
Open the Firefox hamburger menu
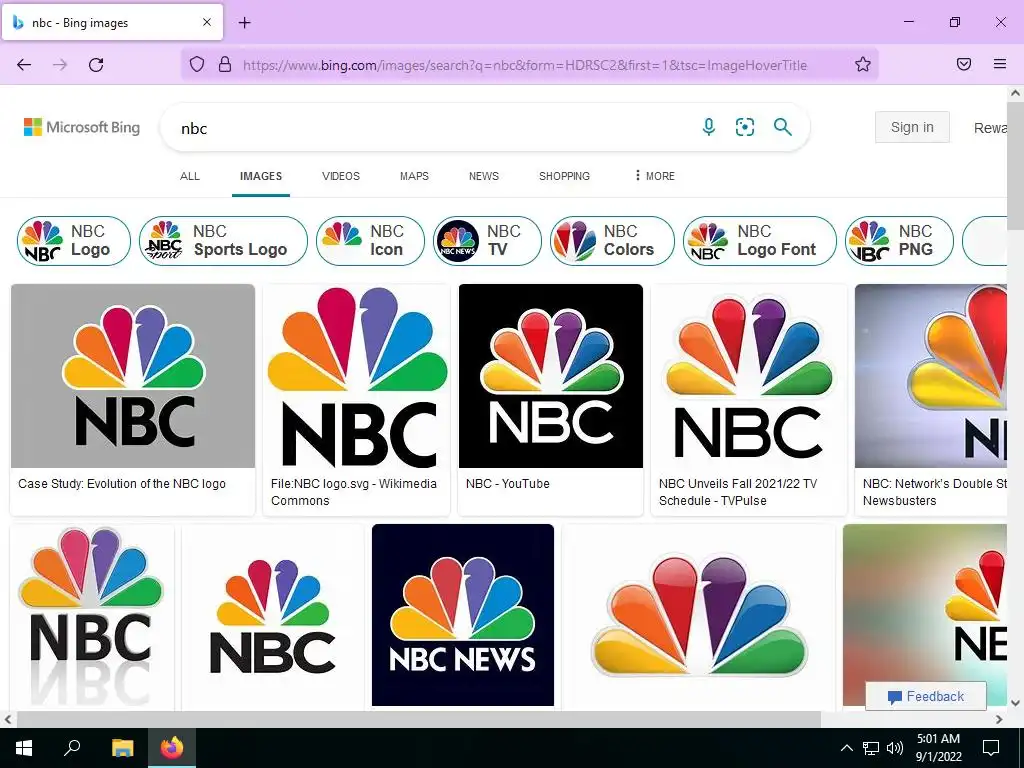(x=1000, y=64)
